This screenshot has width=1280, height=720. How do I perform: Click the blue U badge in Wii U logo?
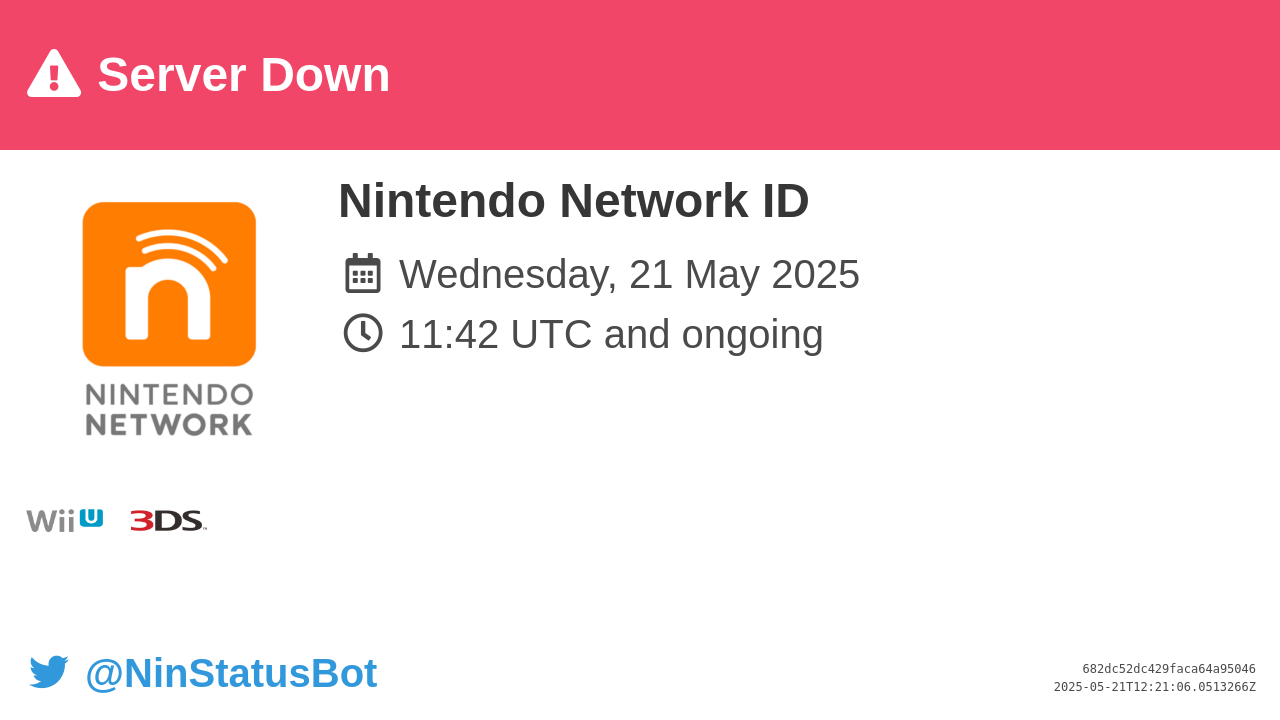pyautogui.click(x=91, y=518)
